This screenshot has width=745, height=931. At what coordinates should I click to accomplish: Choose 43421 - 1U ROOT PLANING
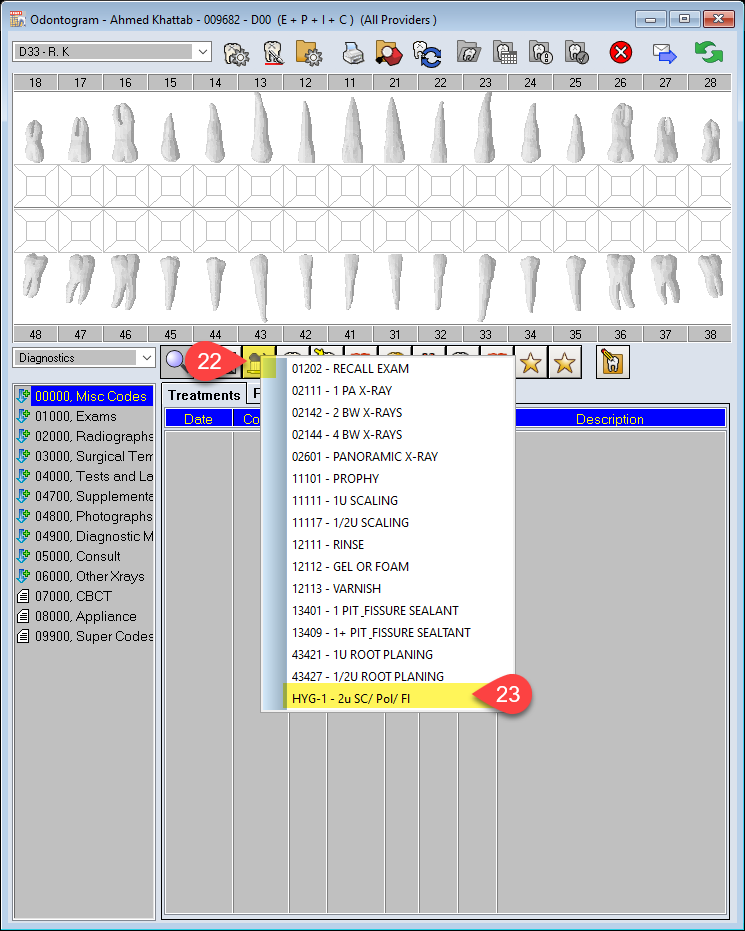coord(387,654)
